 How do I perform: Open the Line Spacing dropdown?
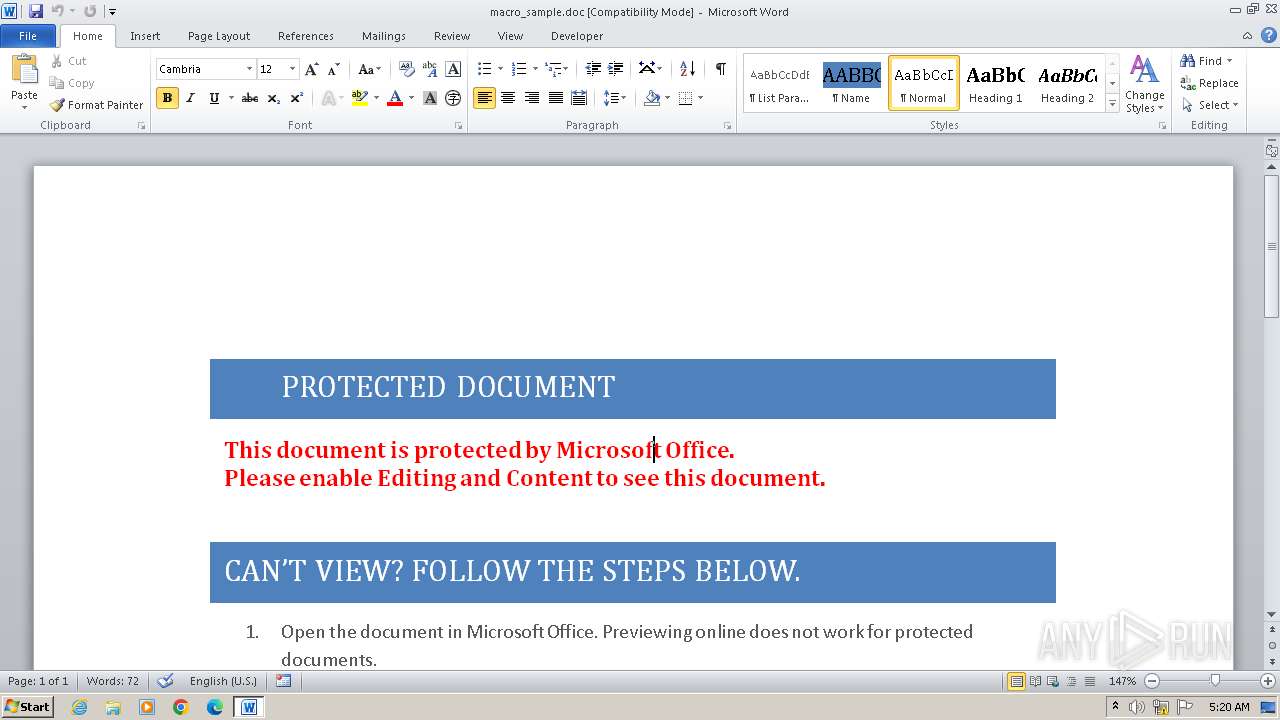(614, 98)
